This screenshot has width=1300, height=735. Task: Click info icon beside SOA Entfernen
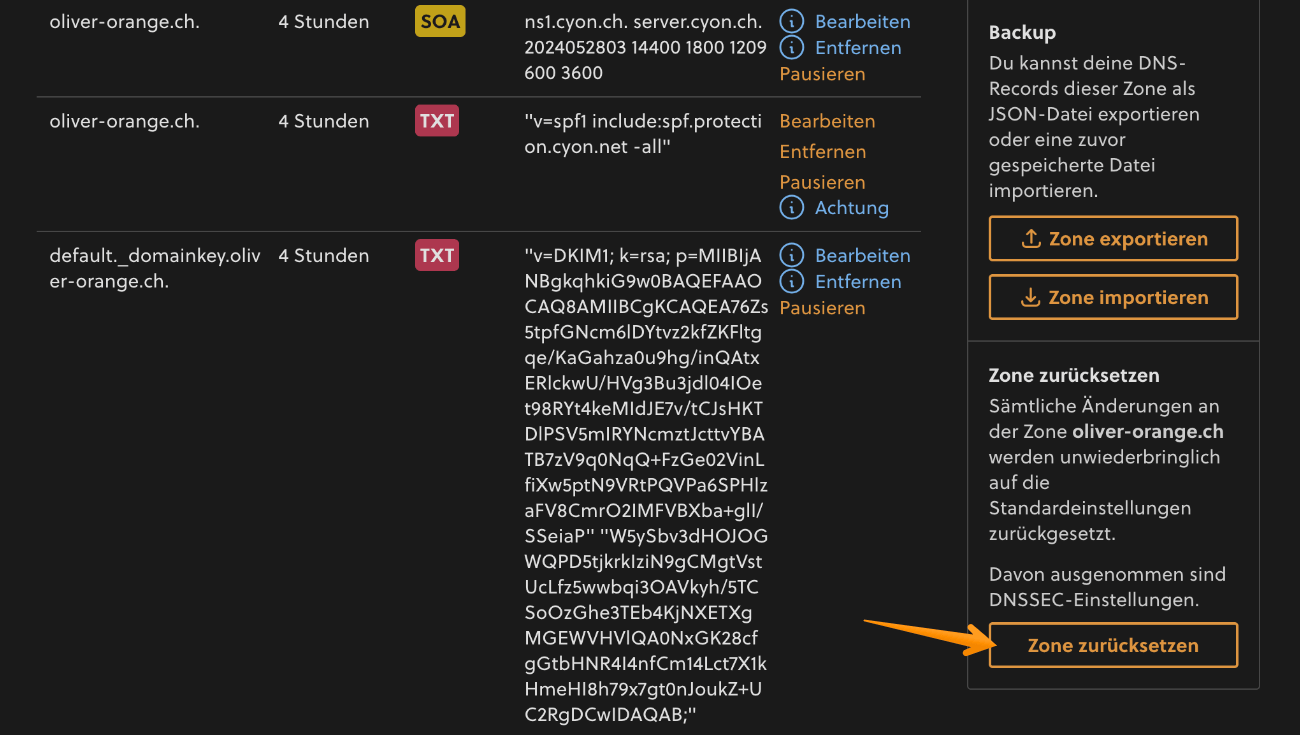(x=792, y=47)
